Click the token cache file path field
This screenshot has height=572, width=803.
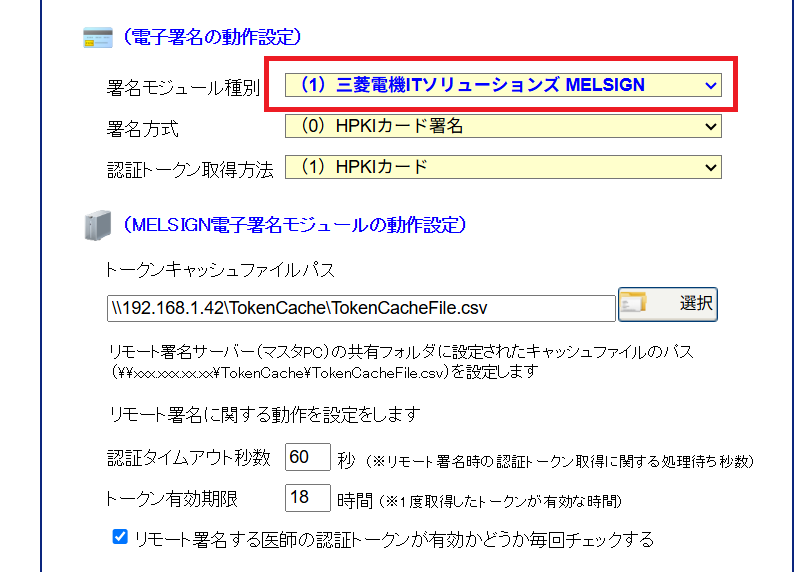pos(361,308)
